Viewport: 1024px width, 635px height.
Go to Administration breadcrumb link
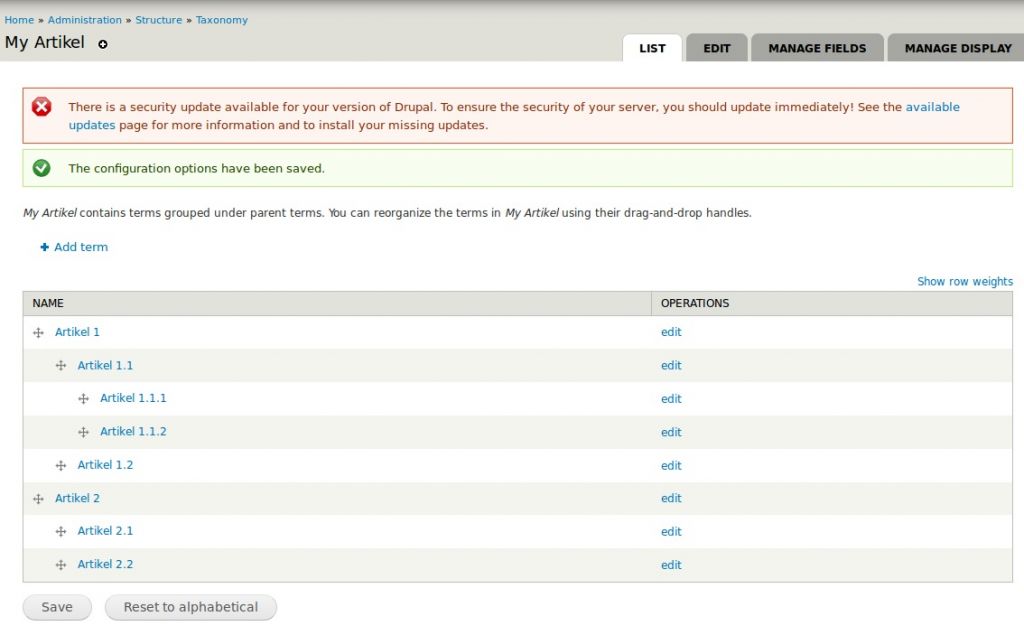[x=84, y=20]
